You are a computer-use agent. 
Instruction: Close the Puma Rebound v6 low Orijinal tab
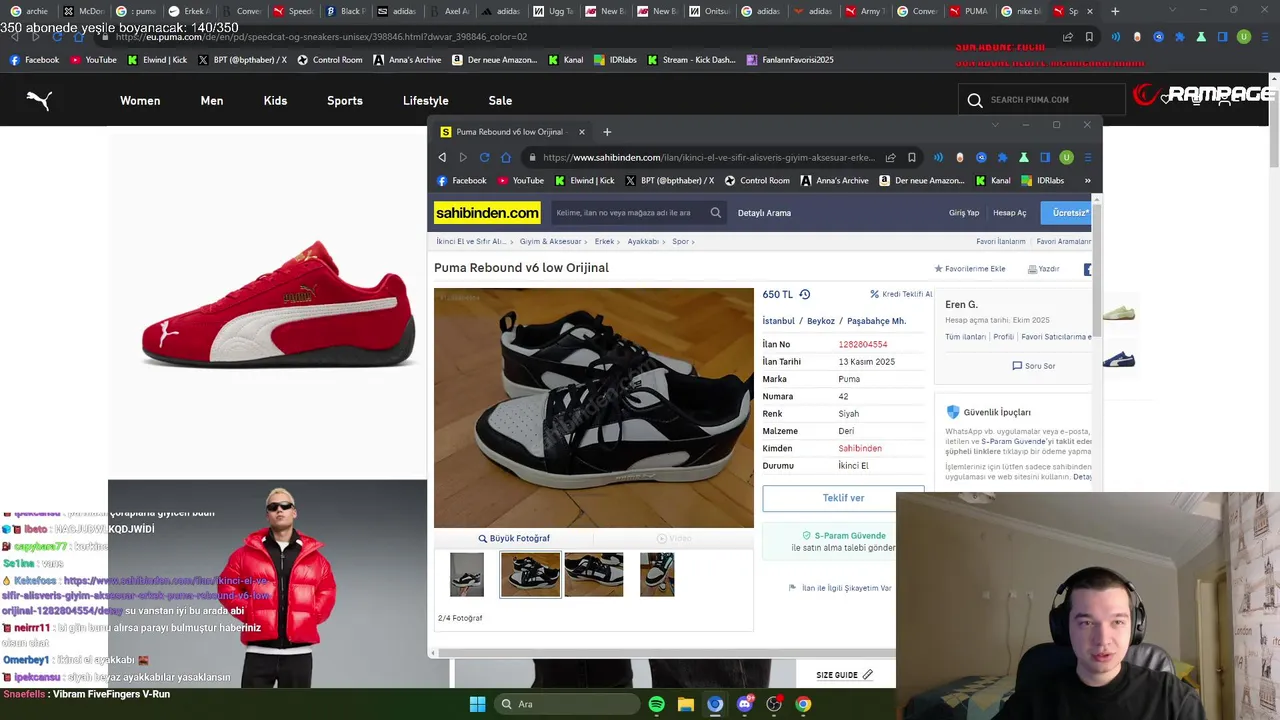tap(581, 132)
